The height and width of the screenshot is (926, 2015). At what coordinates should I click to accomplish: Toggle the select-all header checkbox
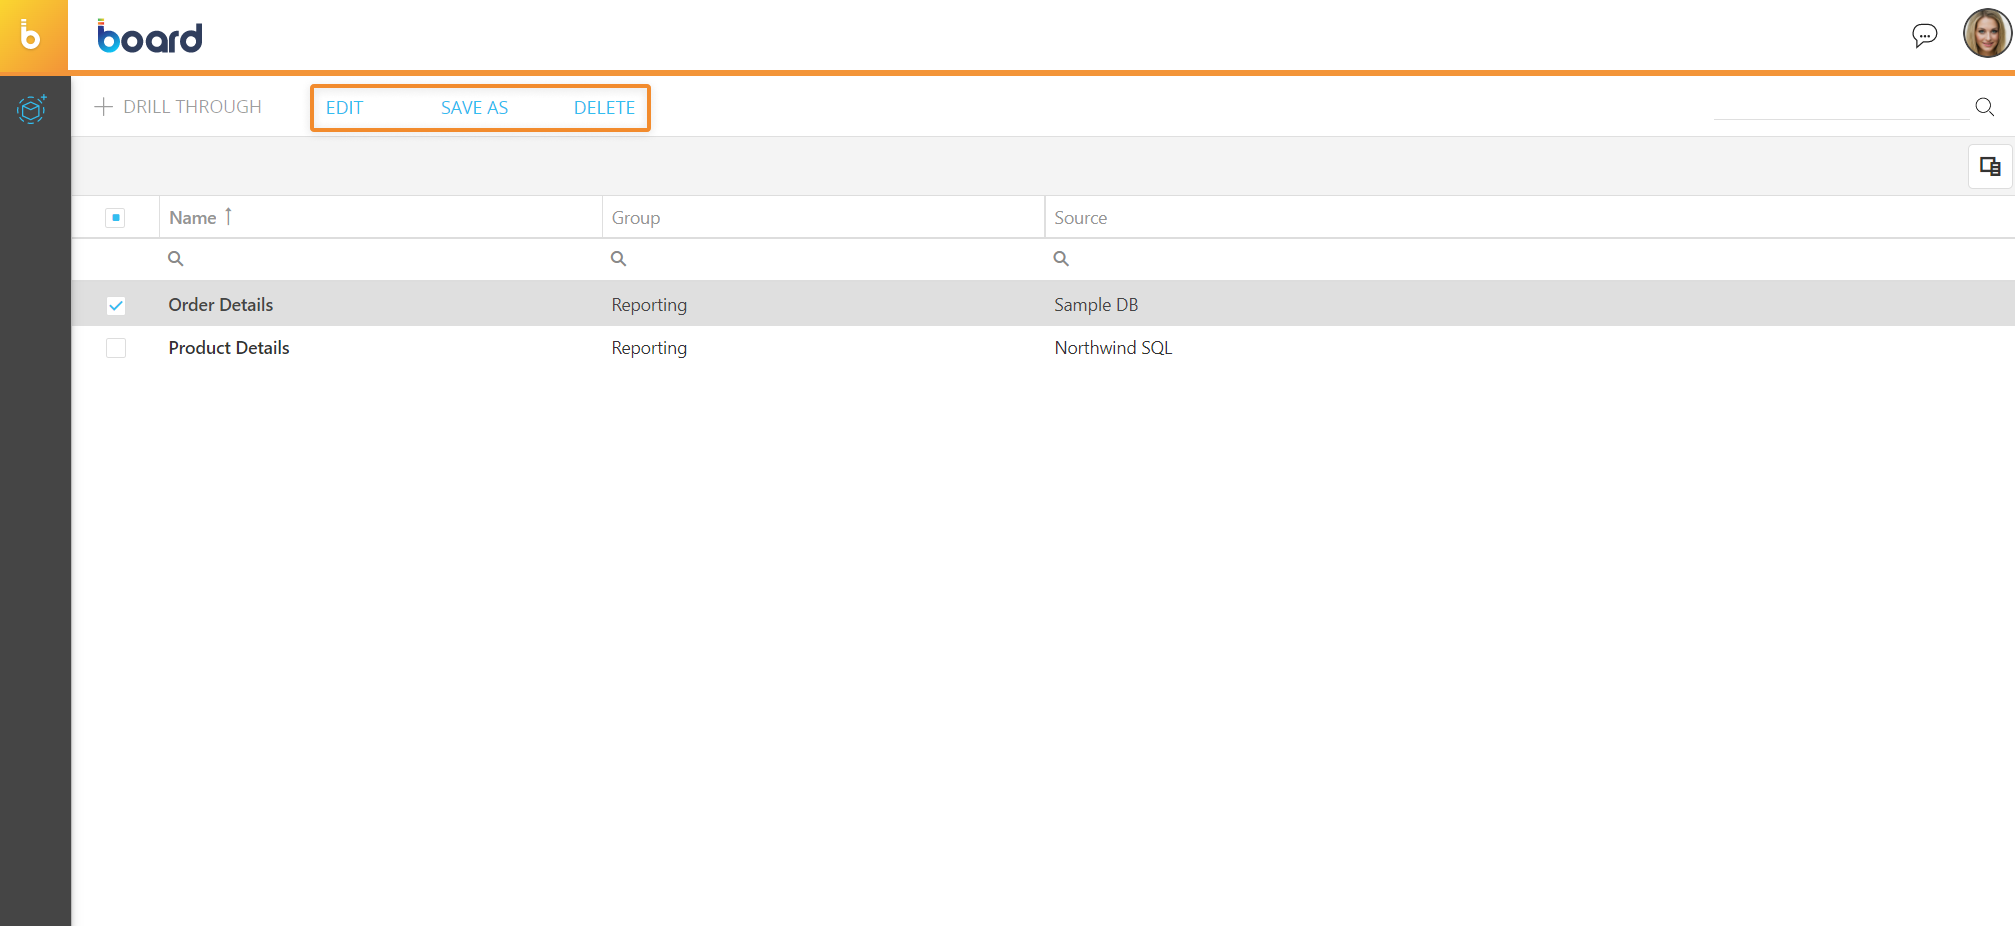pyautogui.click(x=116, y=218)
